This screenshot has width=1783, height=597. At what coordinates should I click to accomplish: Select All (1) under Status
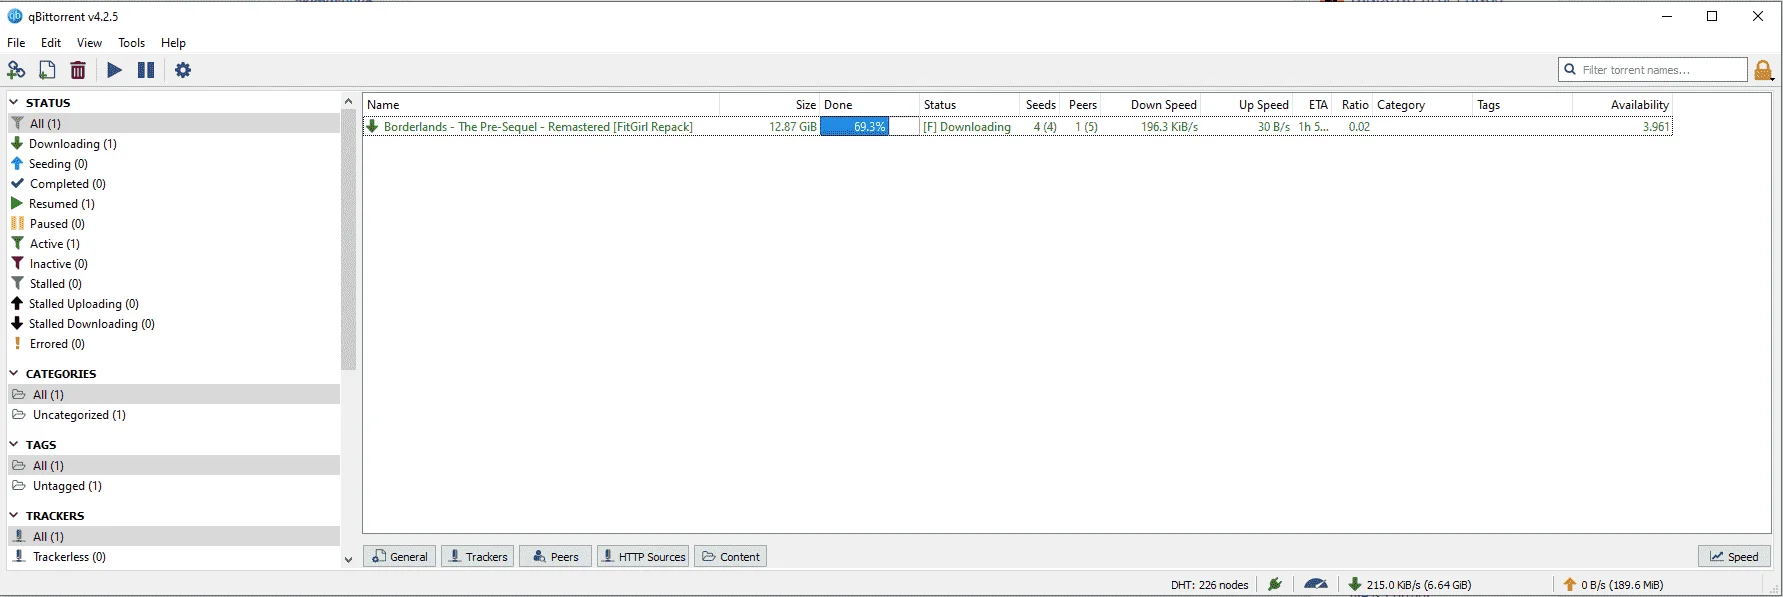click(174, 124)
